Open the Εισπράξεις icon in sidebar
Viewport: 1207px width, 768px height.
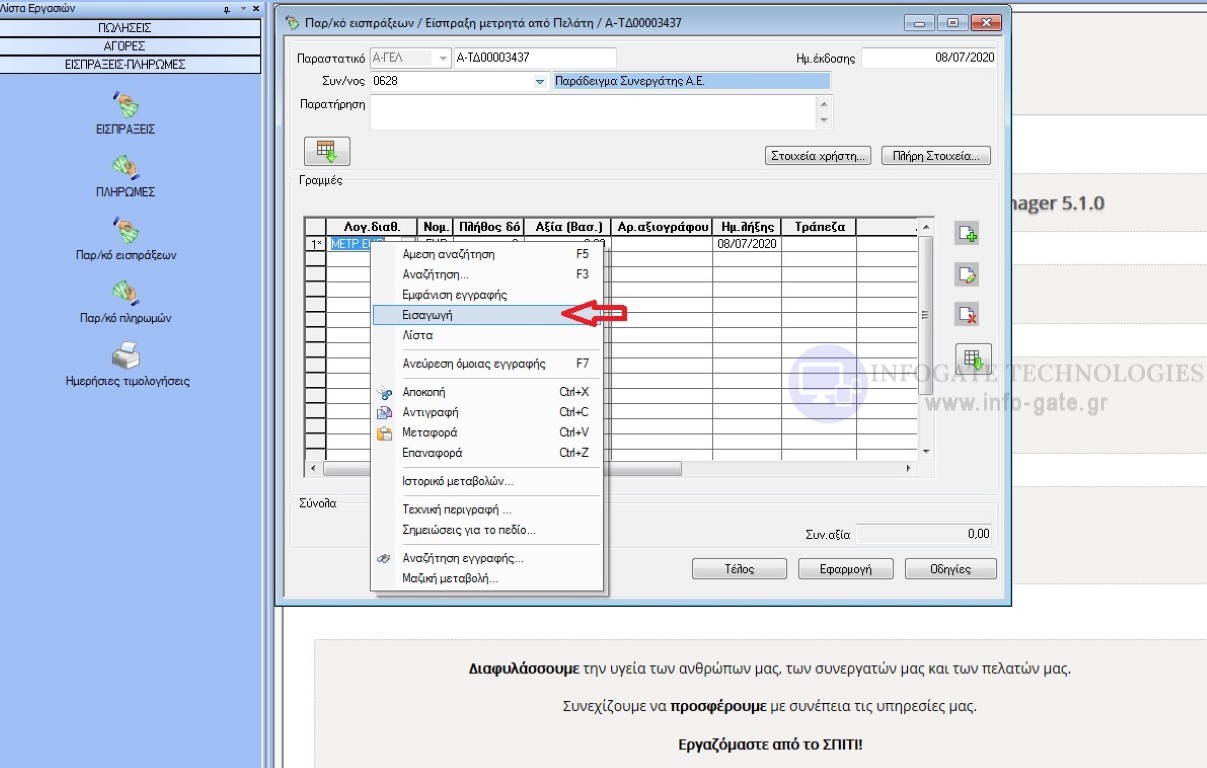(x=125, y=104)
